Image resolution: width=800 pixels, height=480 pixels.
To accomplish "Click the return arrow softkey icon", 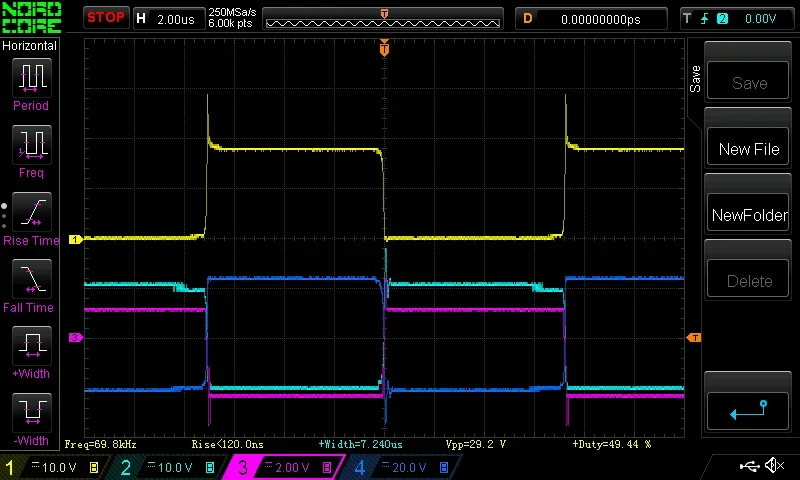I will tap(748, 409).
